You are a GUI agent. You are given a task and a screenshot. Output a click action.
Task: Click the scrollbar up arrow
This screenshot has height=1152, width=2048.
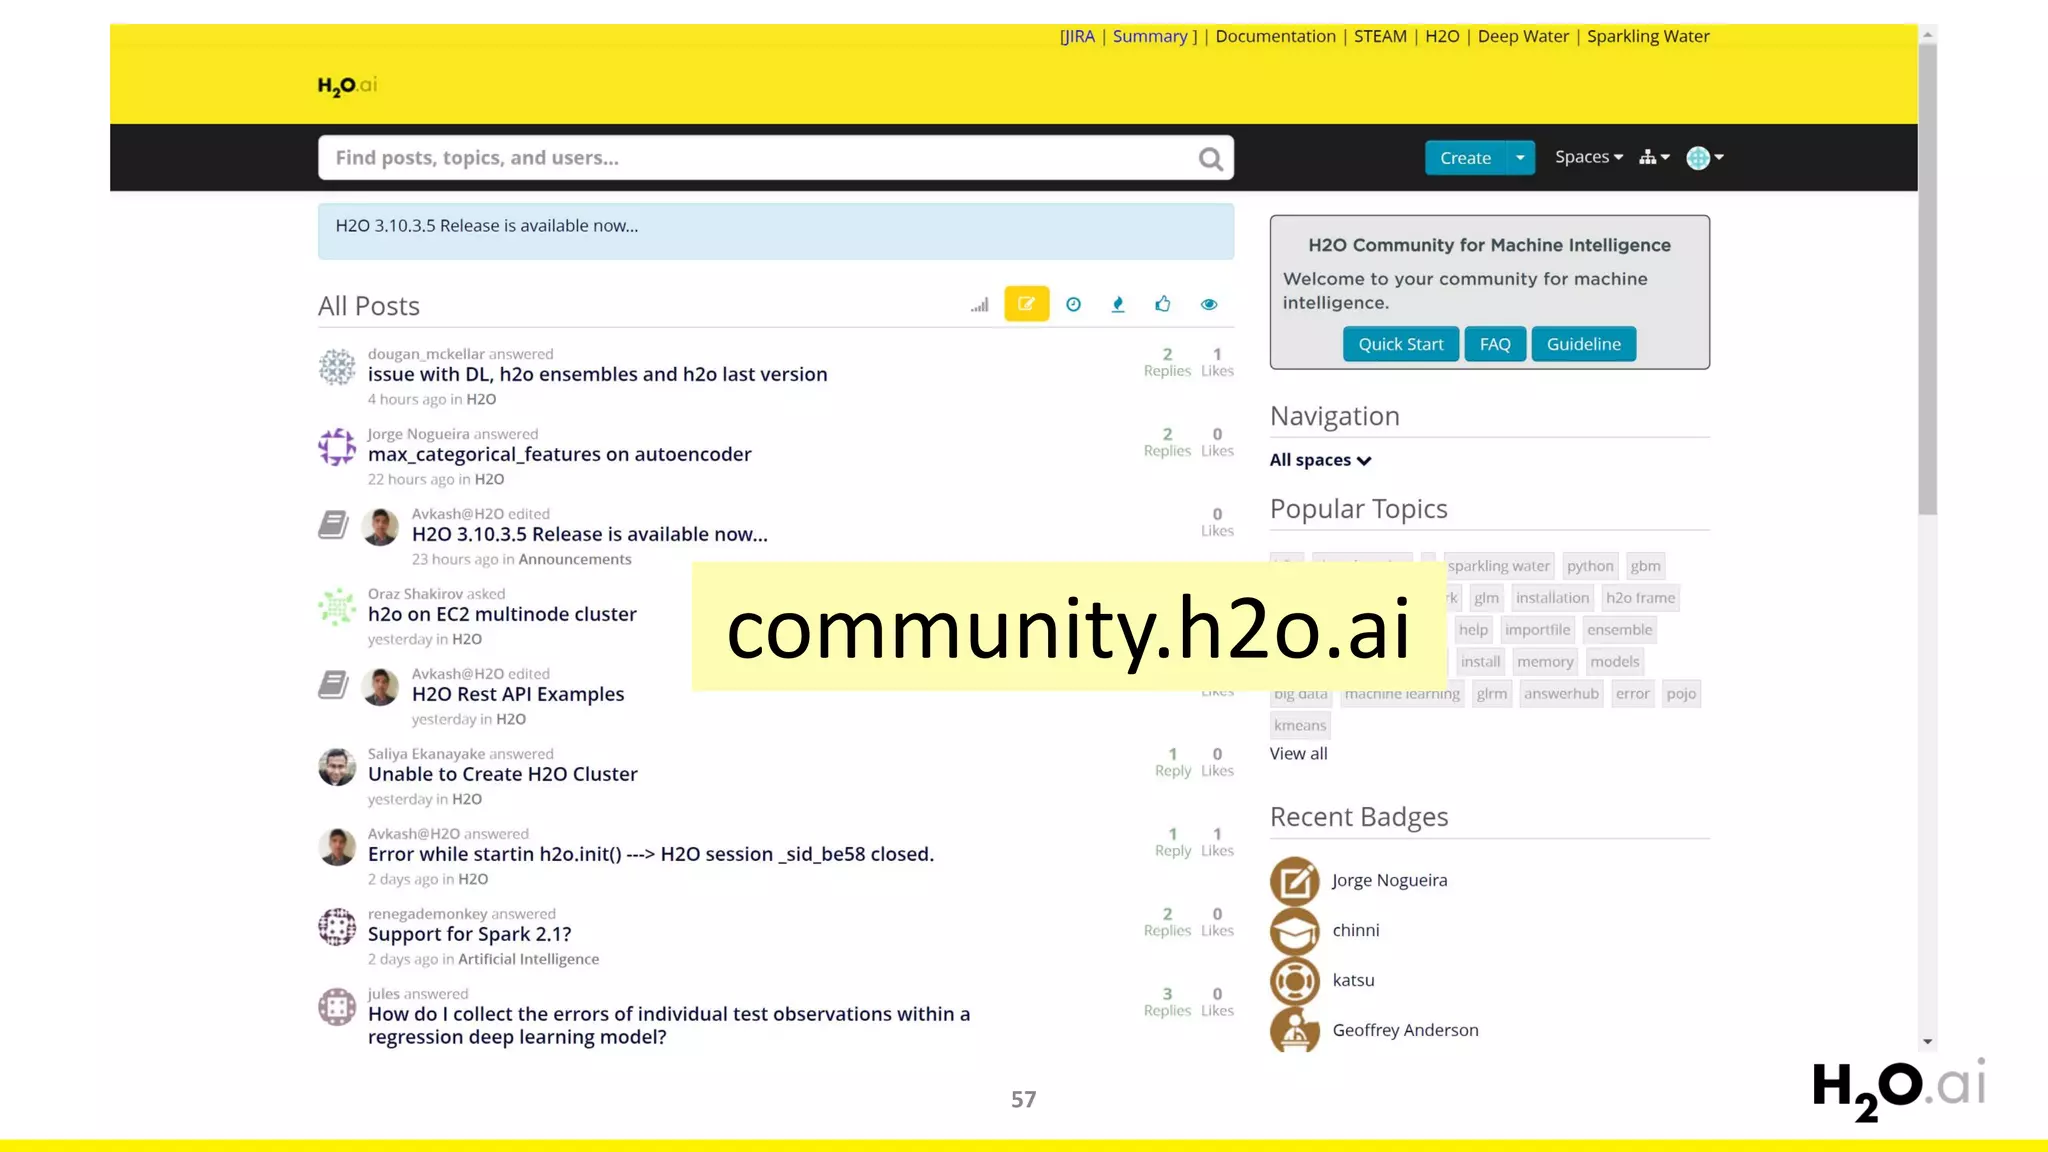pos(1927,34)
